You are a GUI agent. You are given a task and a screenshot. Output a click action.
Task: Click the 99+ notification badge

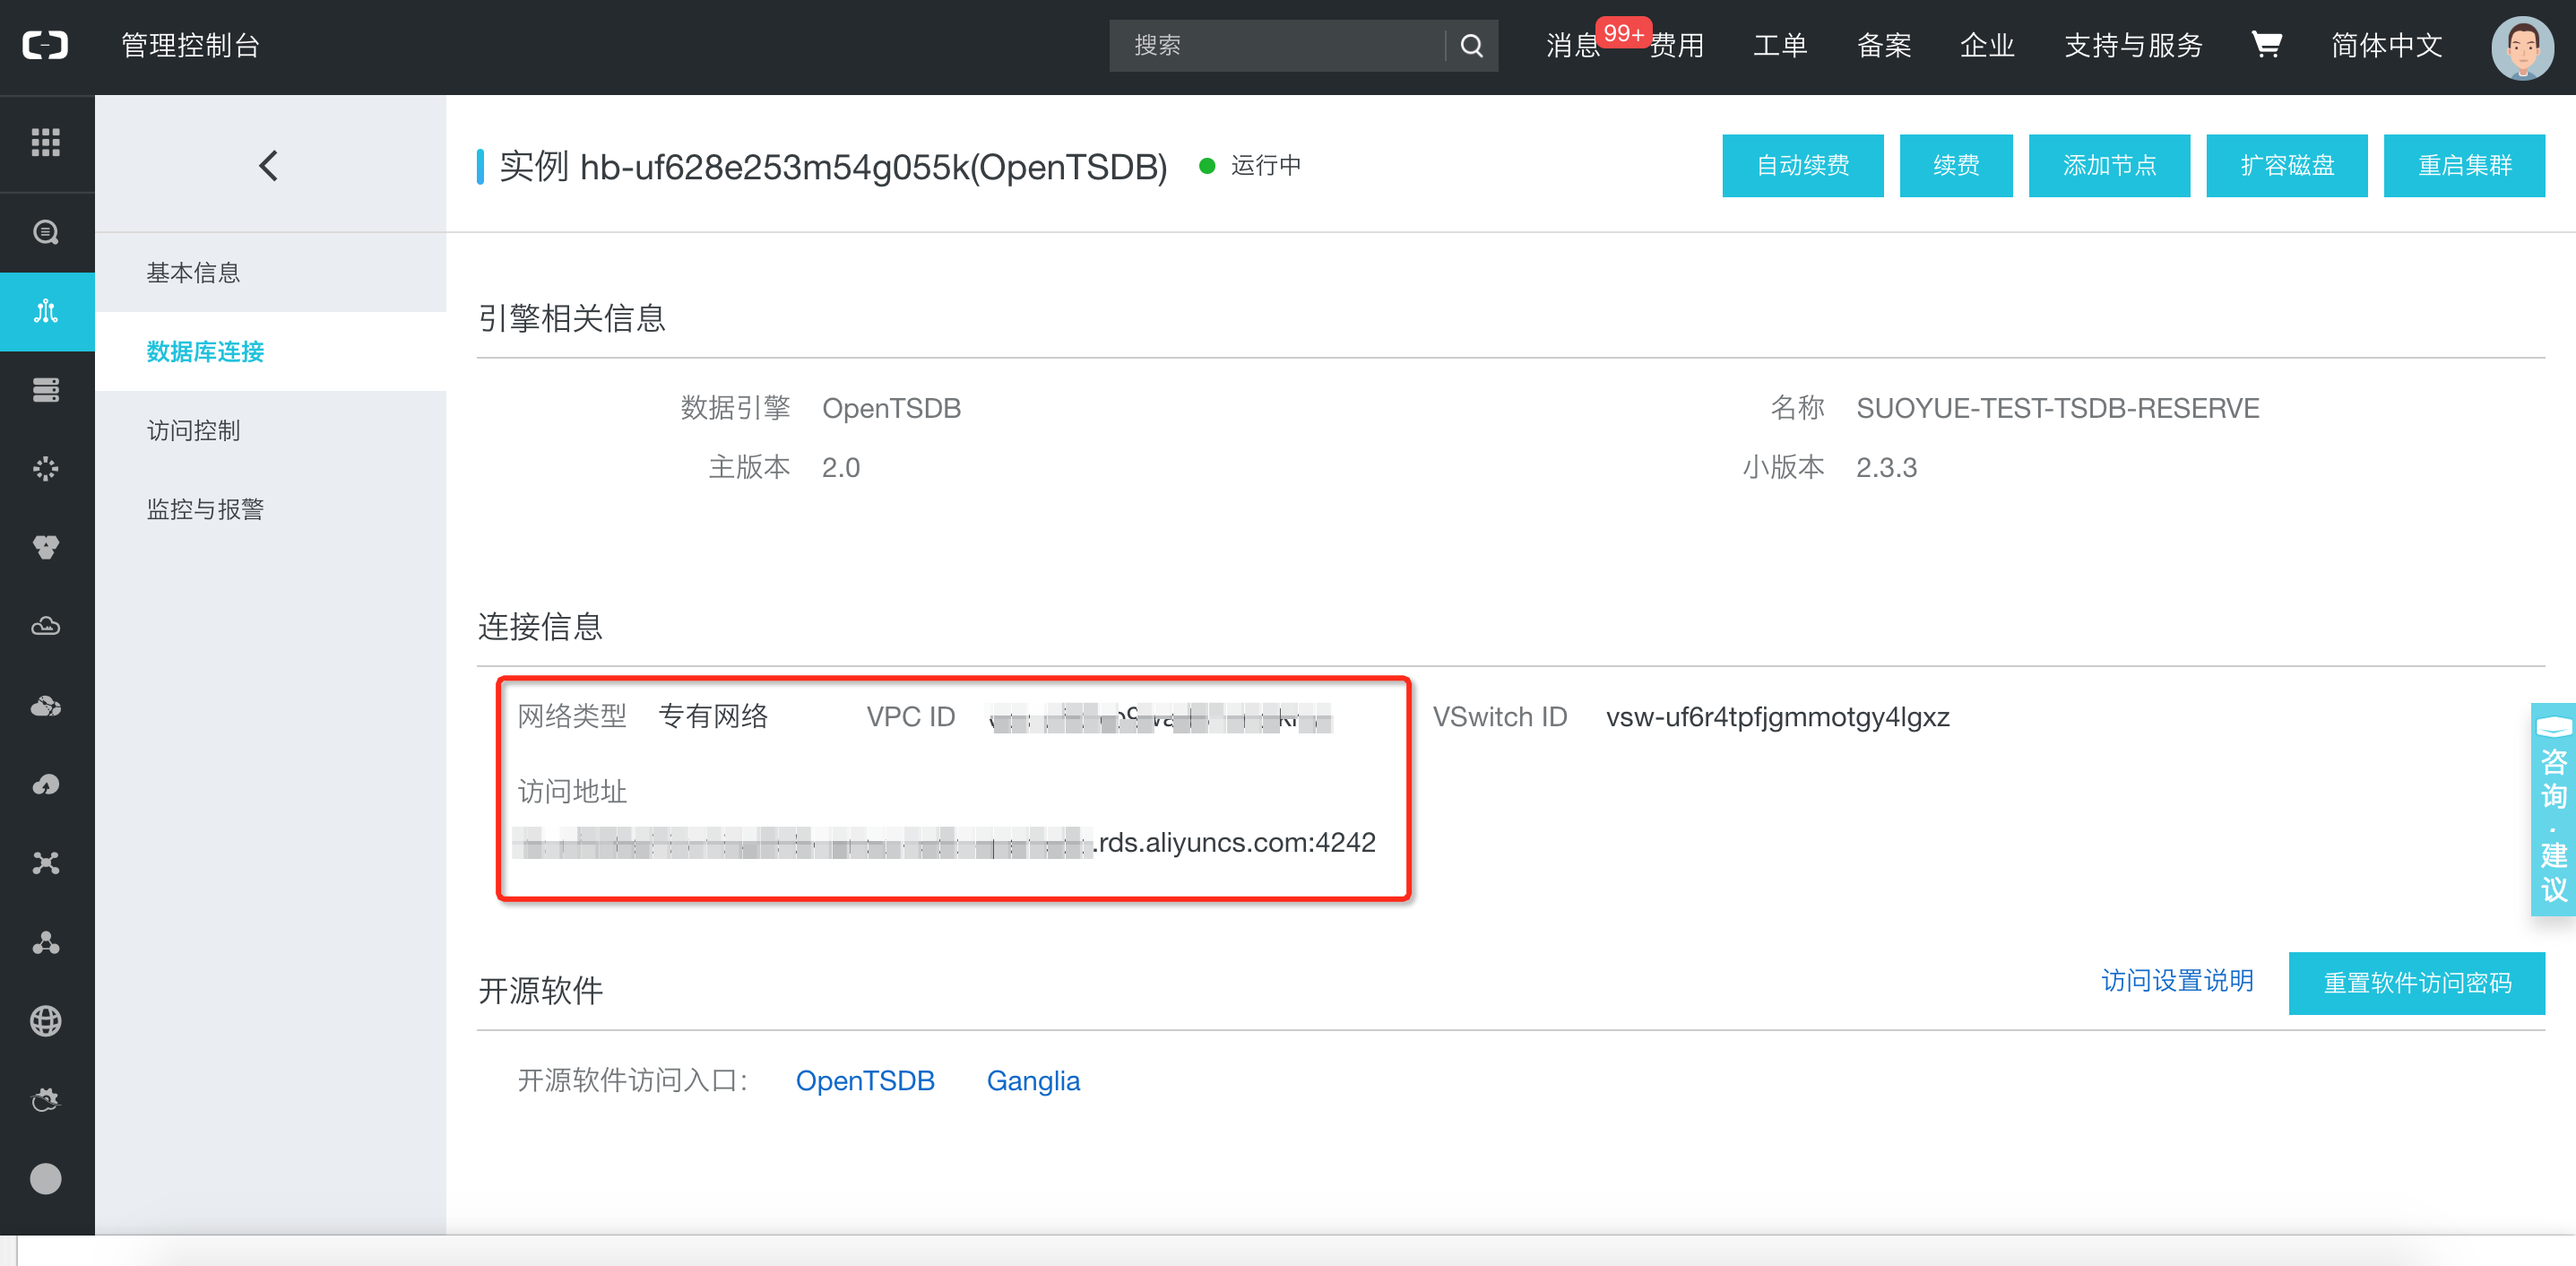coord(1622,33)
